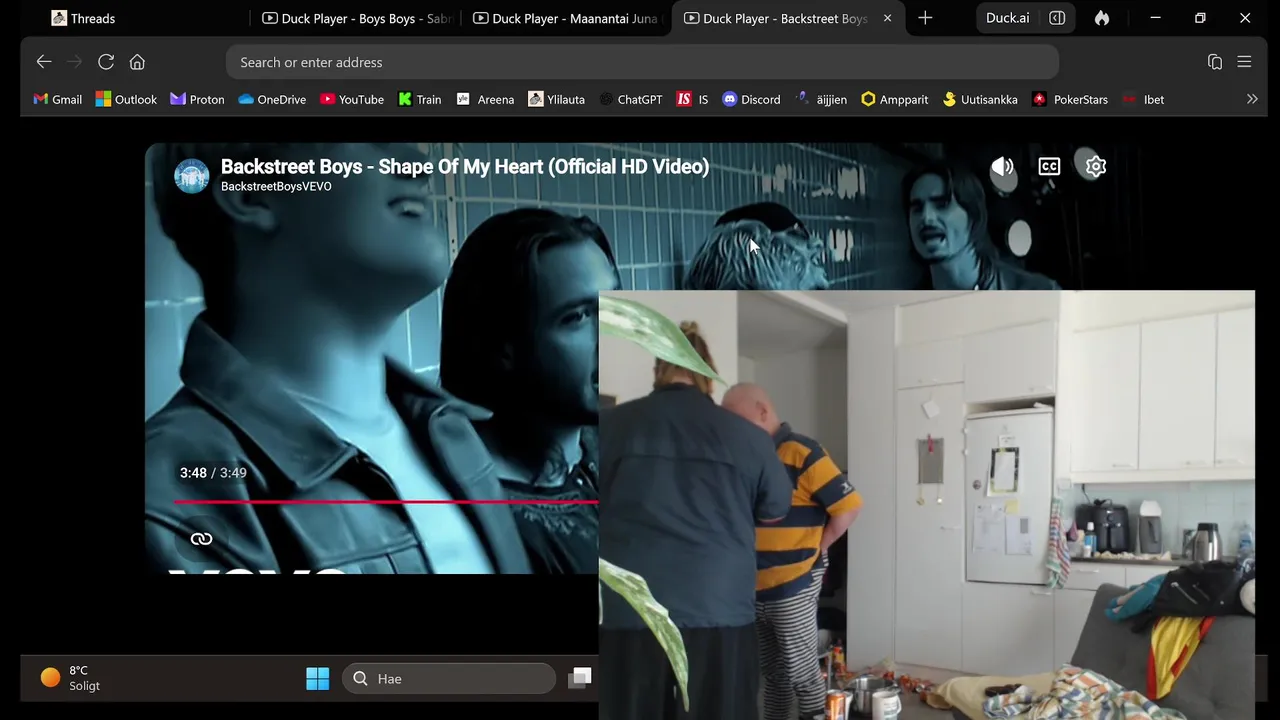
Task: Open the äijjien bookmark
Action: point(821,99)
